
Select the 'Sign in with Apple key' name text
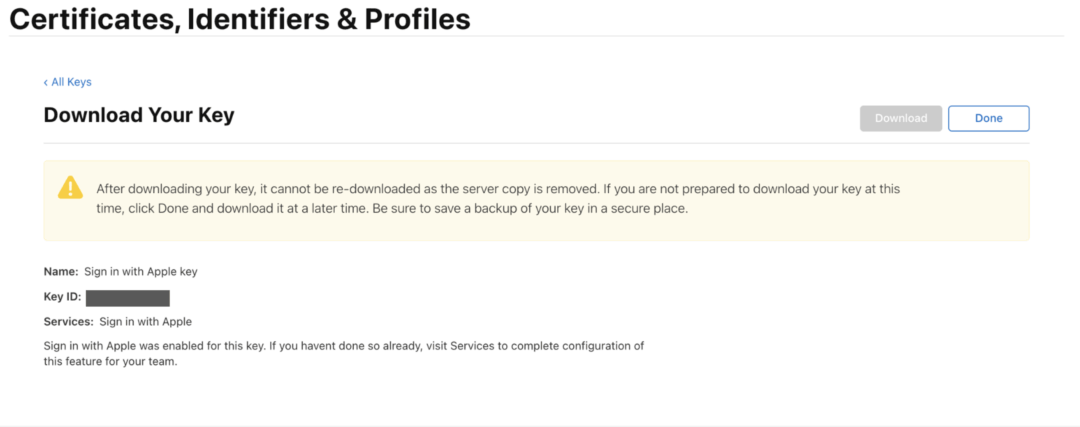[141, 271]
